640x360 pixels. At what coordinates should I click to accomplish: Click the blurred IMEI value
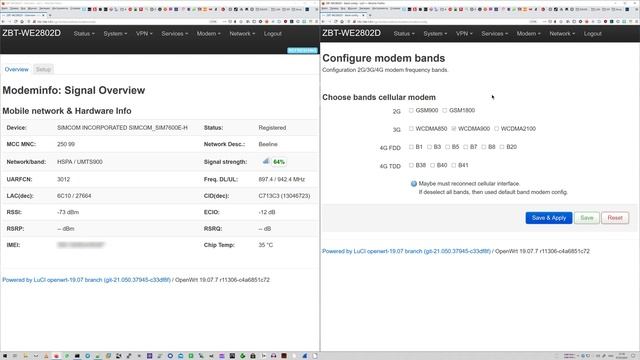pyautogui.click(x=81, y=245)
